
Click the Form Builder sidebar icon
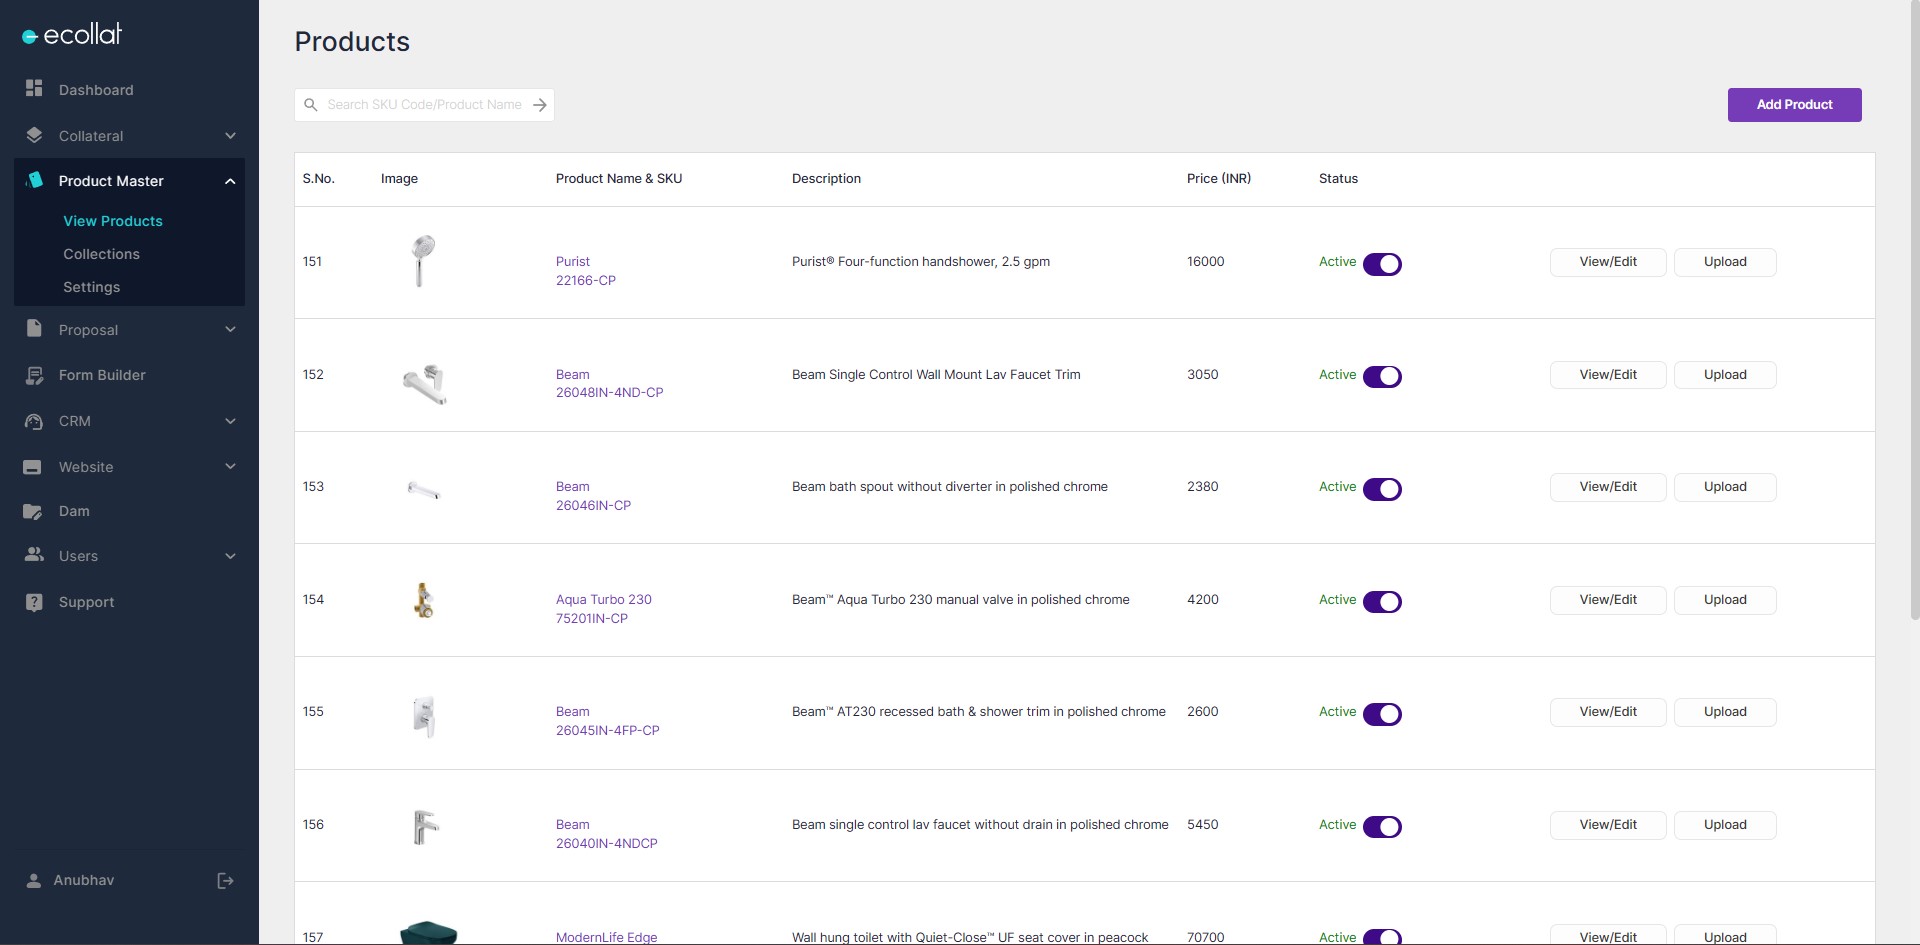(34, 375)
